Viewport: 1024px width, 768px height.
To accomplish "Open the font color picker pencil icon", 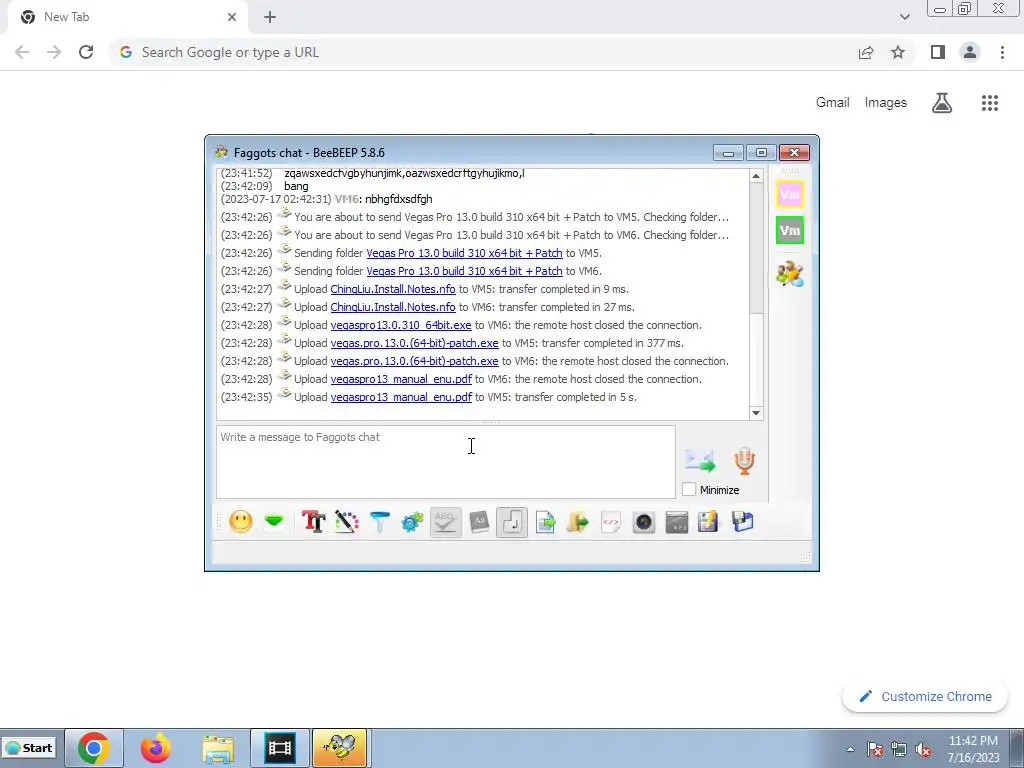I will (347, 522).
